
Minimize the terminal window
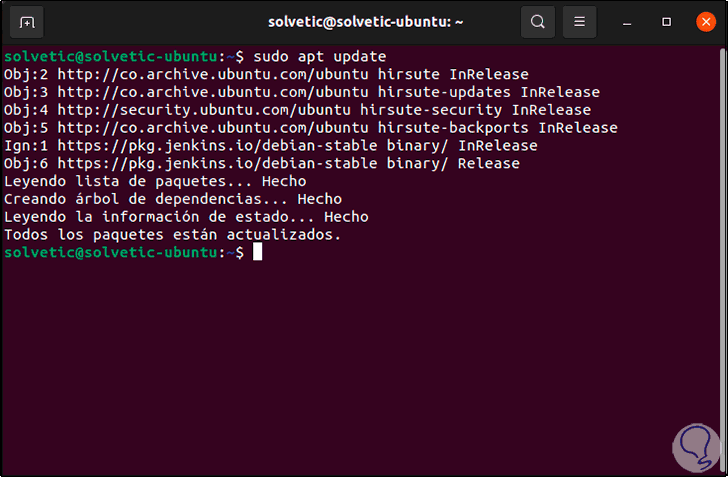pos(627,22)
